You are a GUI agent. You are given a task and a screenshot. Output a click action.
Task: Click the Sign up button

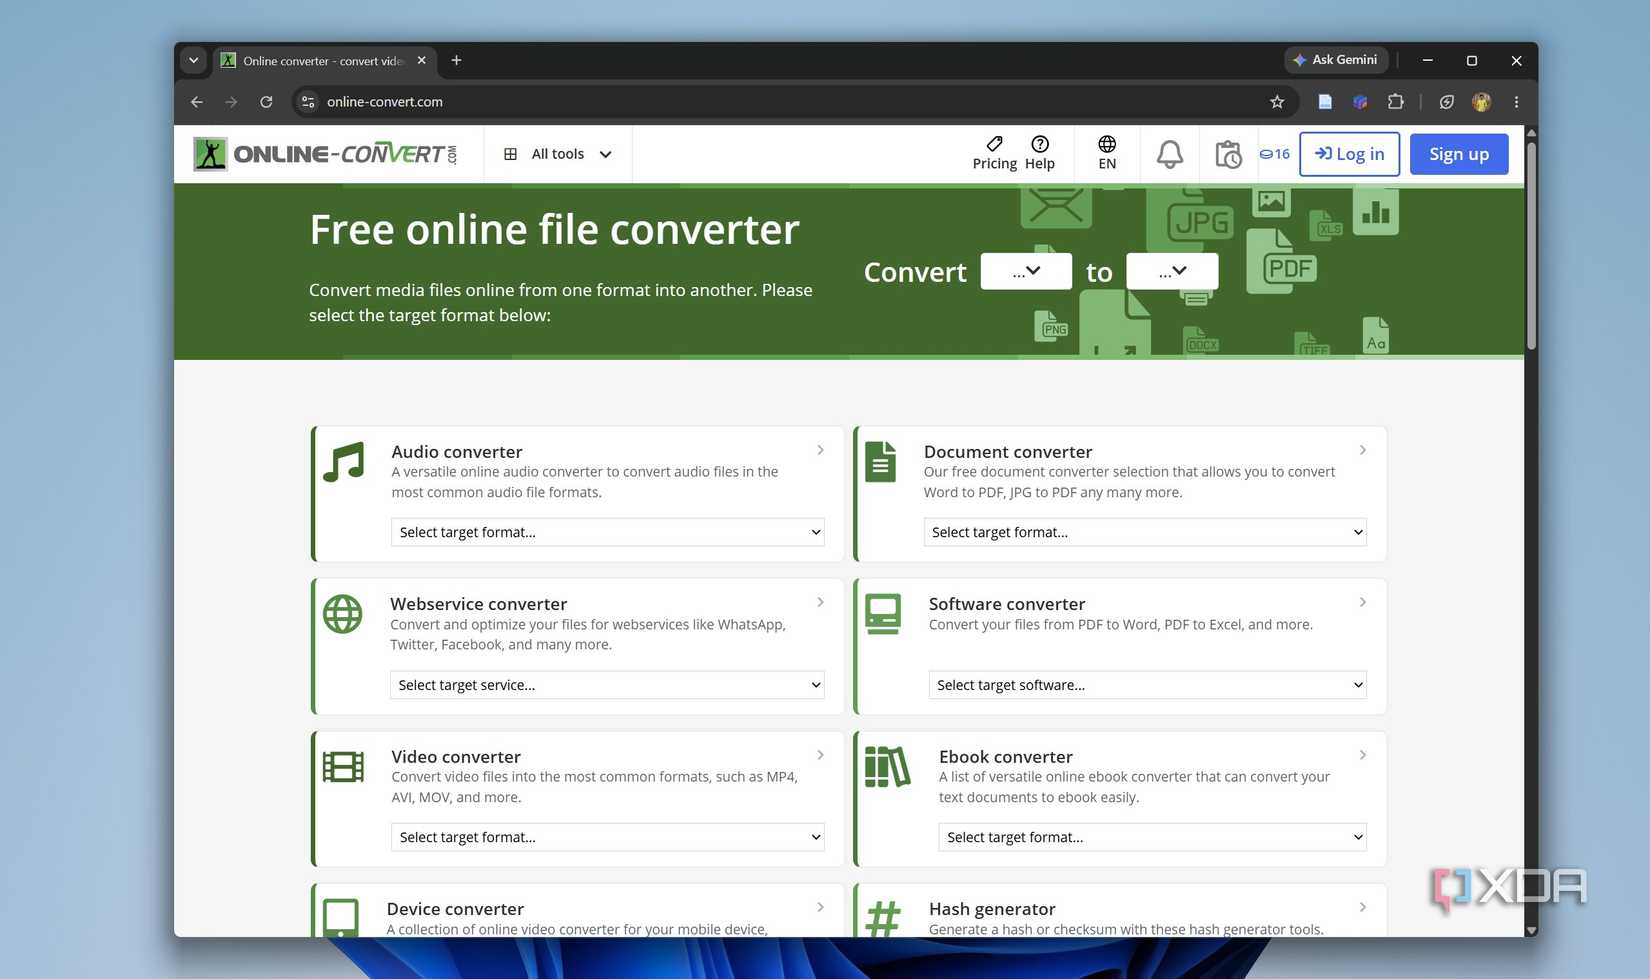[1459, 154]
